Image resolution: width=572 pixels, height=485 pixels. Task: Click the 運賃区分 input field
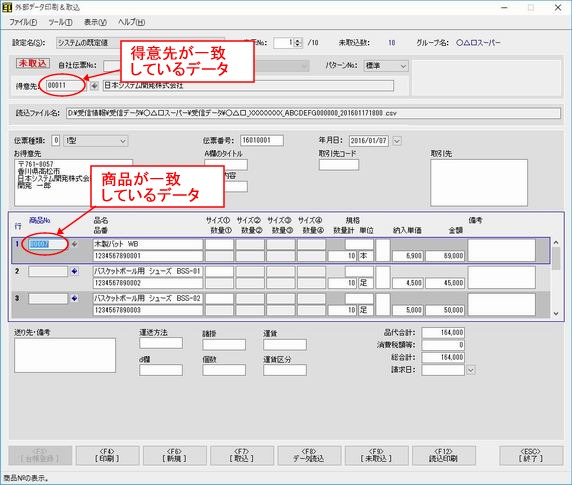pyautogui.click(x=285, y=370)
